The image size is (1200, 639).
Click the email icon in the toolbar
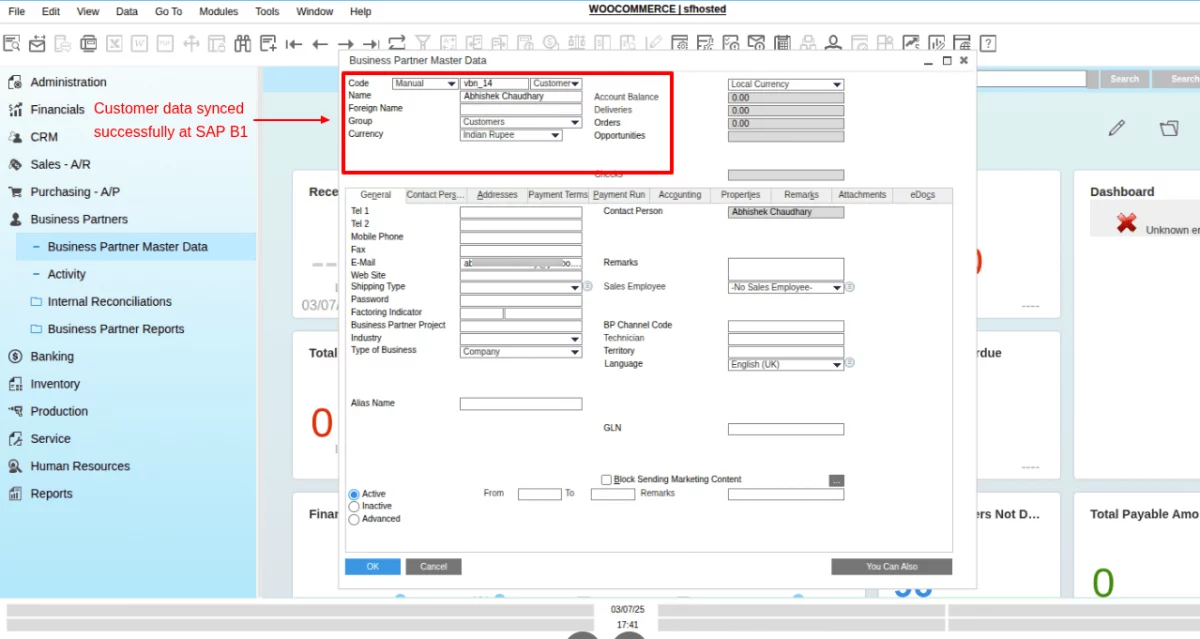35,43
